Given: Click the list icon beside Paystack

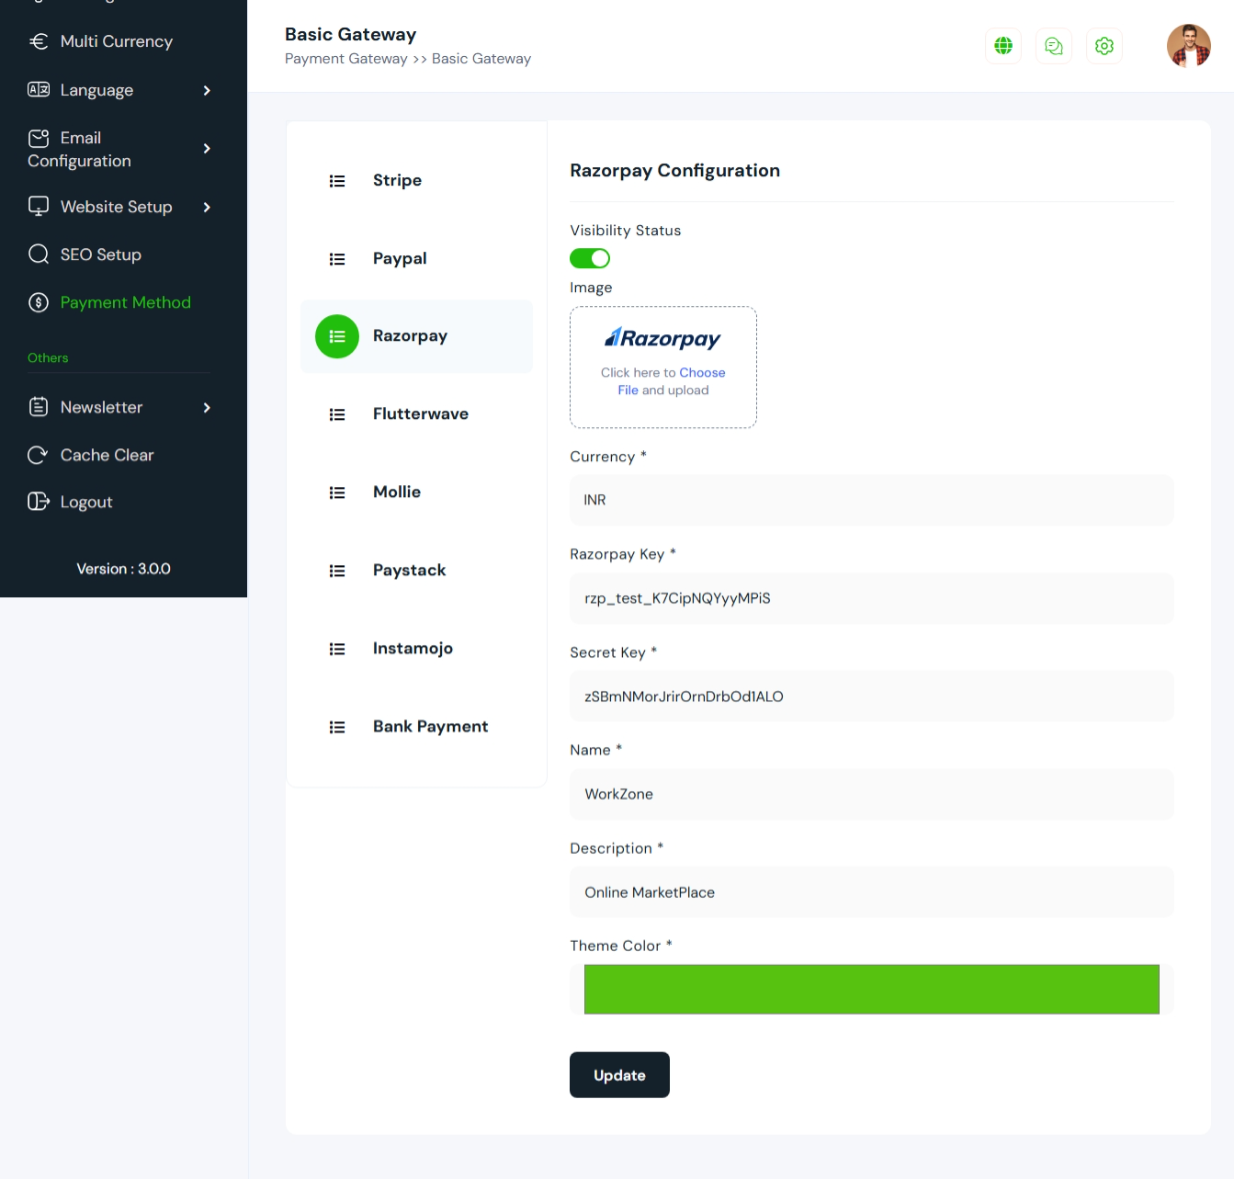Looking at the screenshot, I should point(337,571).
